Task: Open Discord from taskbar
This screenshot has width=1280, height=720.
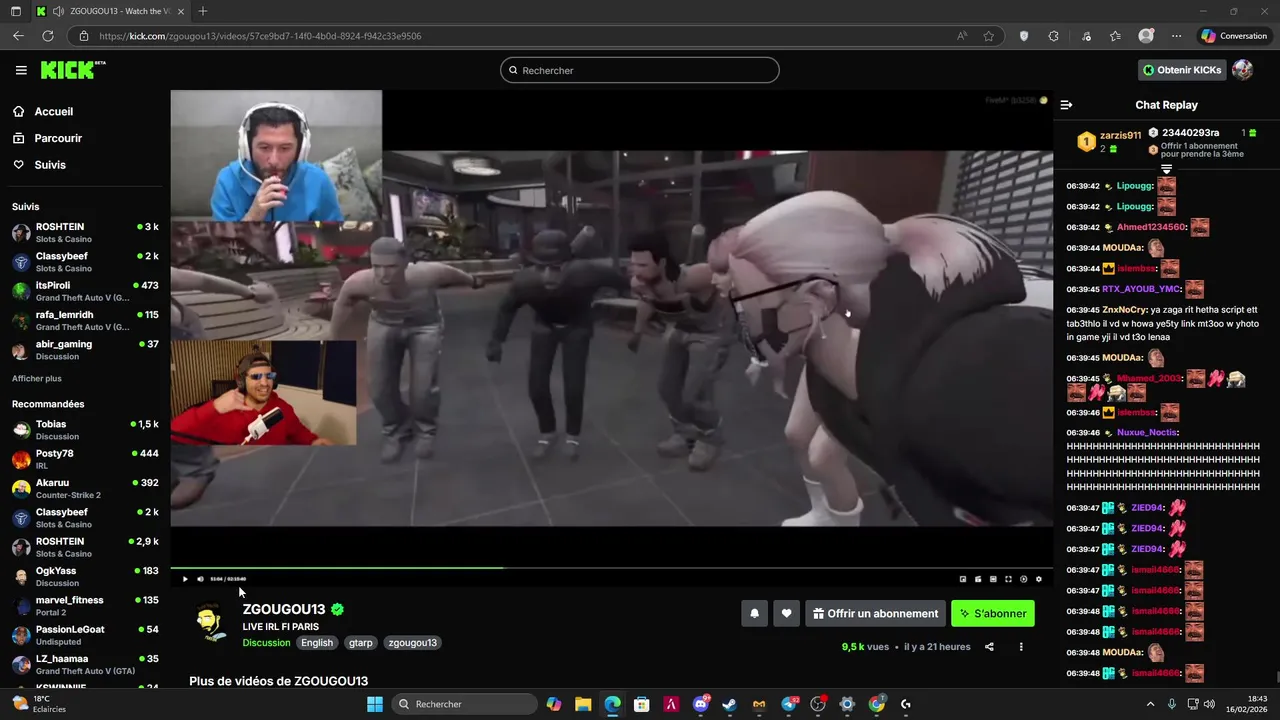Action: 700,704
